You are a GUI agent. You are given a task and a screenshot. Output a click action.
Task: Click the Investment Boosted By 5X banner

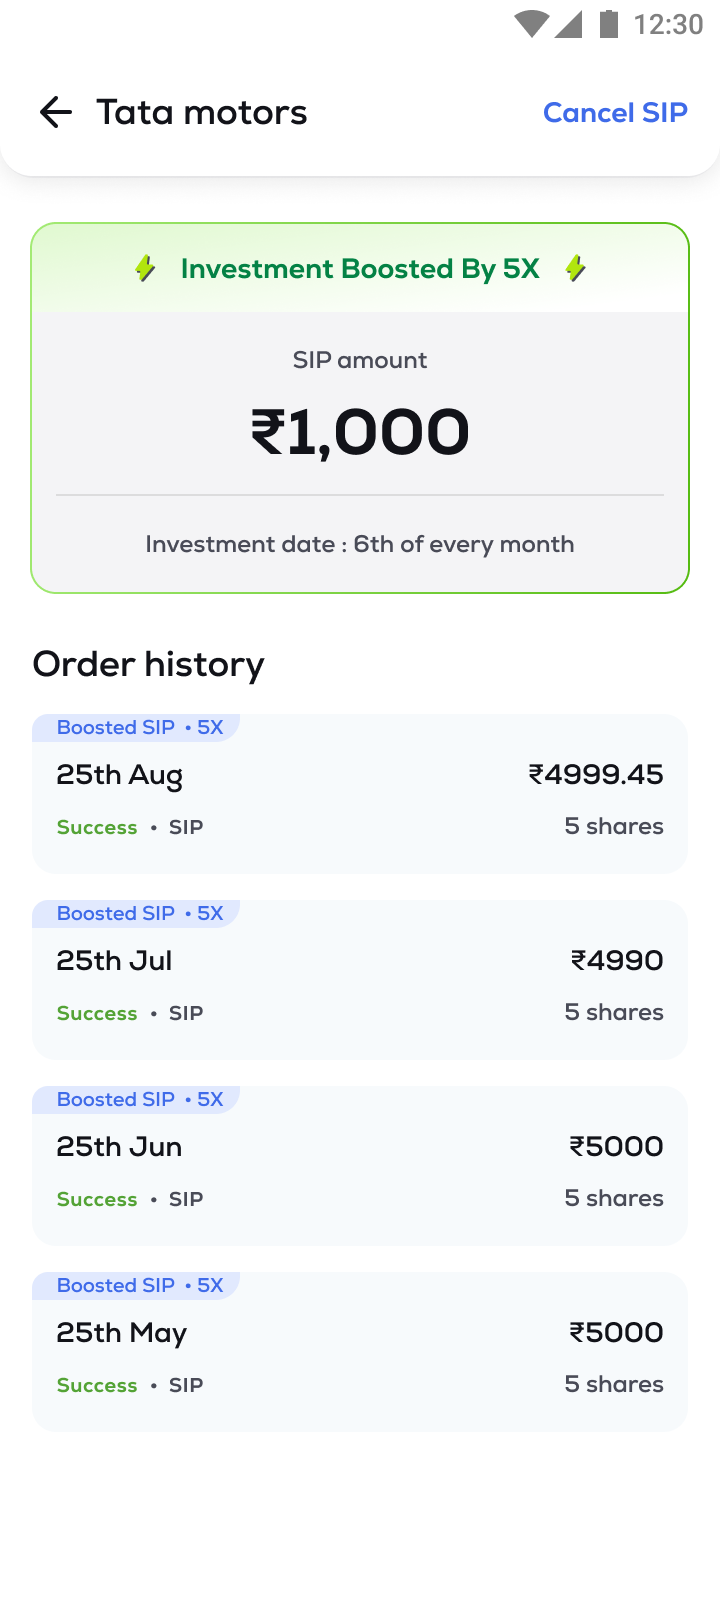[360, 269]
